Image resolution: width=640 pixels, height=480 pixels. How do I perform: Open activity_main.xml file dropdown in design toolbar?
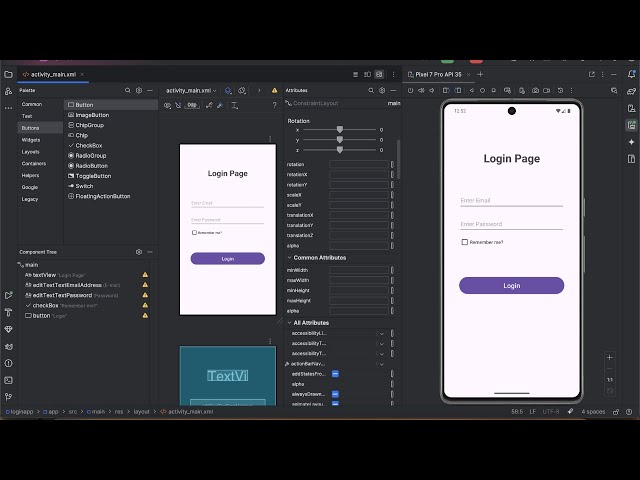pos(191,90)
